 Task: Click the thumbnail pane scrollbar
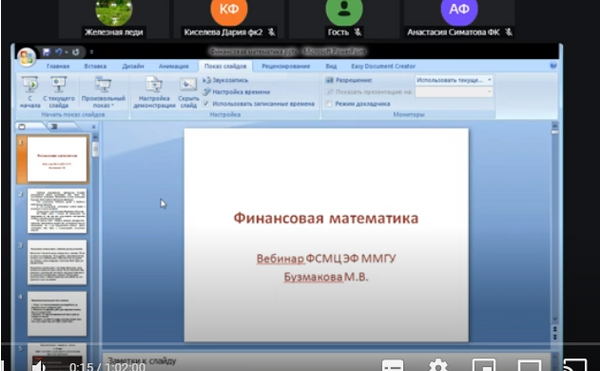[95, 149]
